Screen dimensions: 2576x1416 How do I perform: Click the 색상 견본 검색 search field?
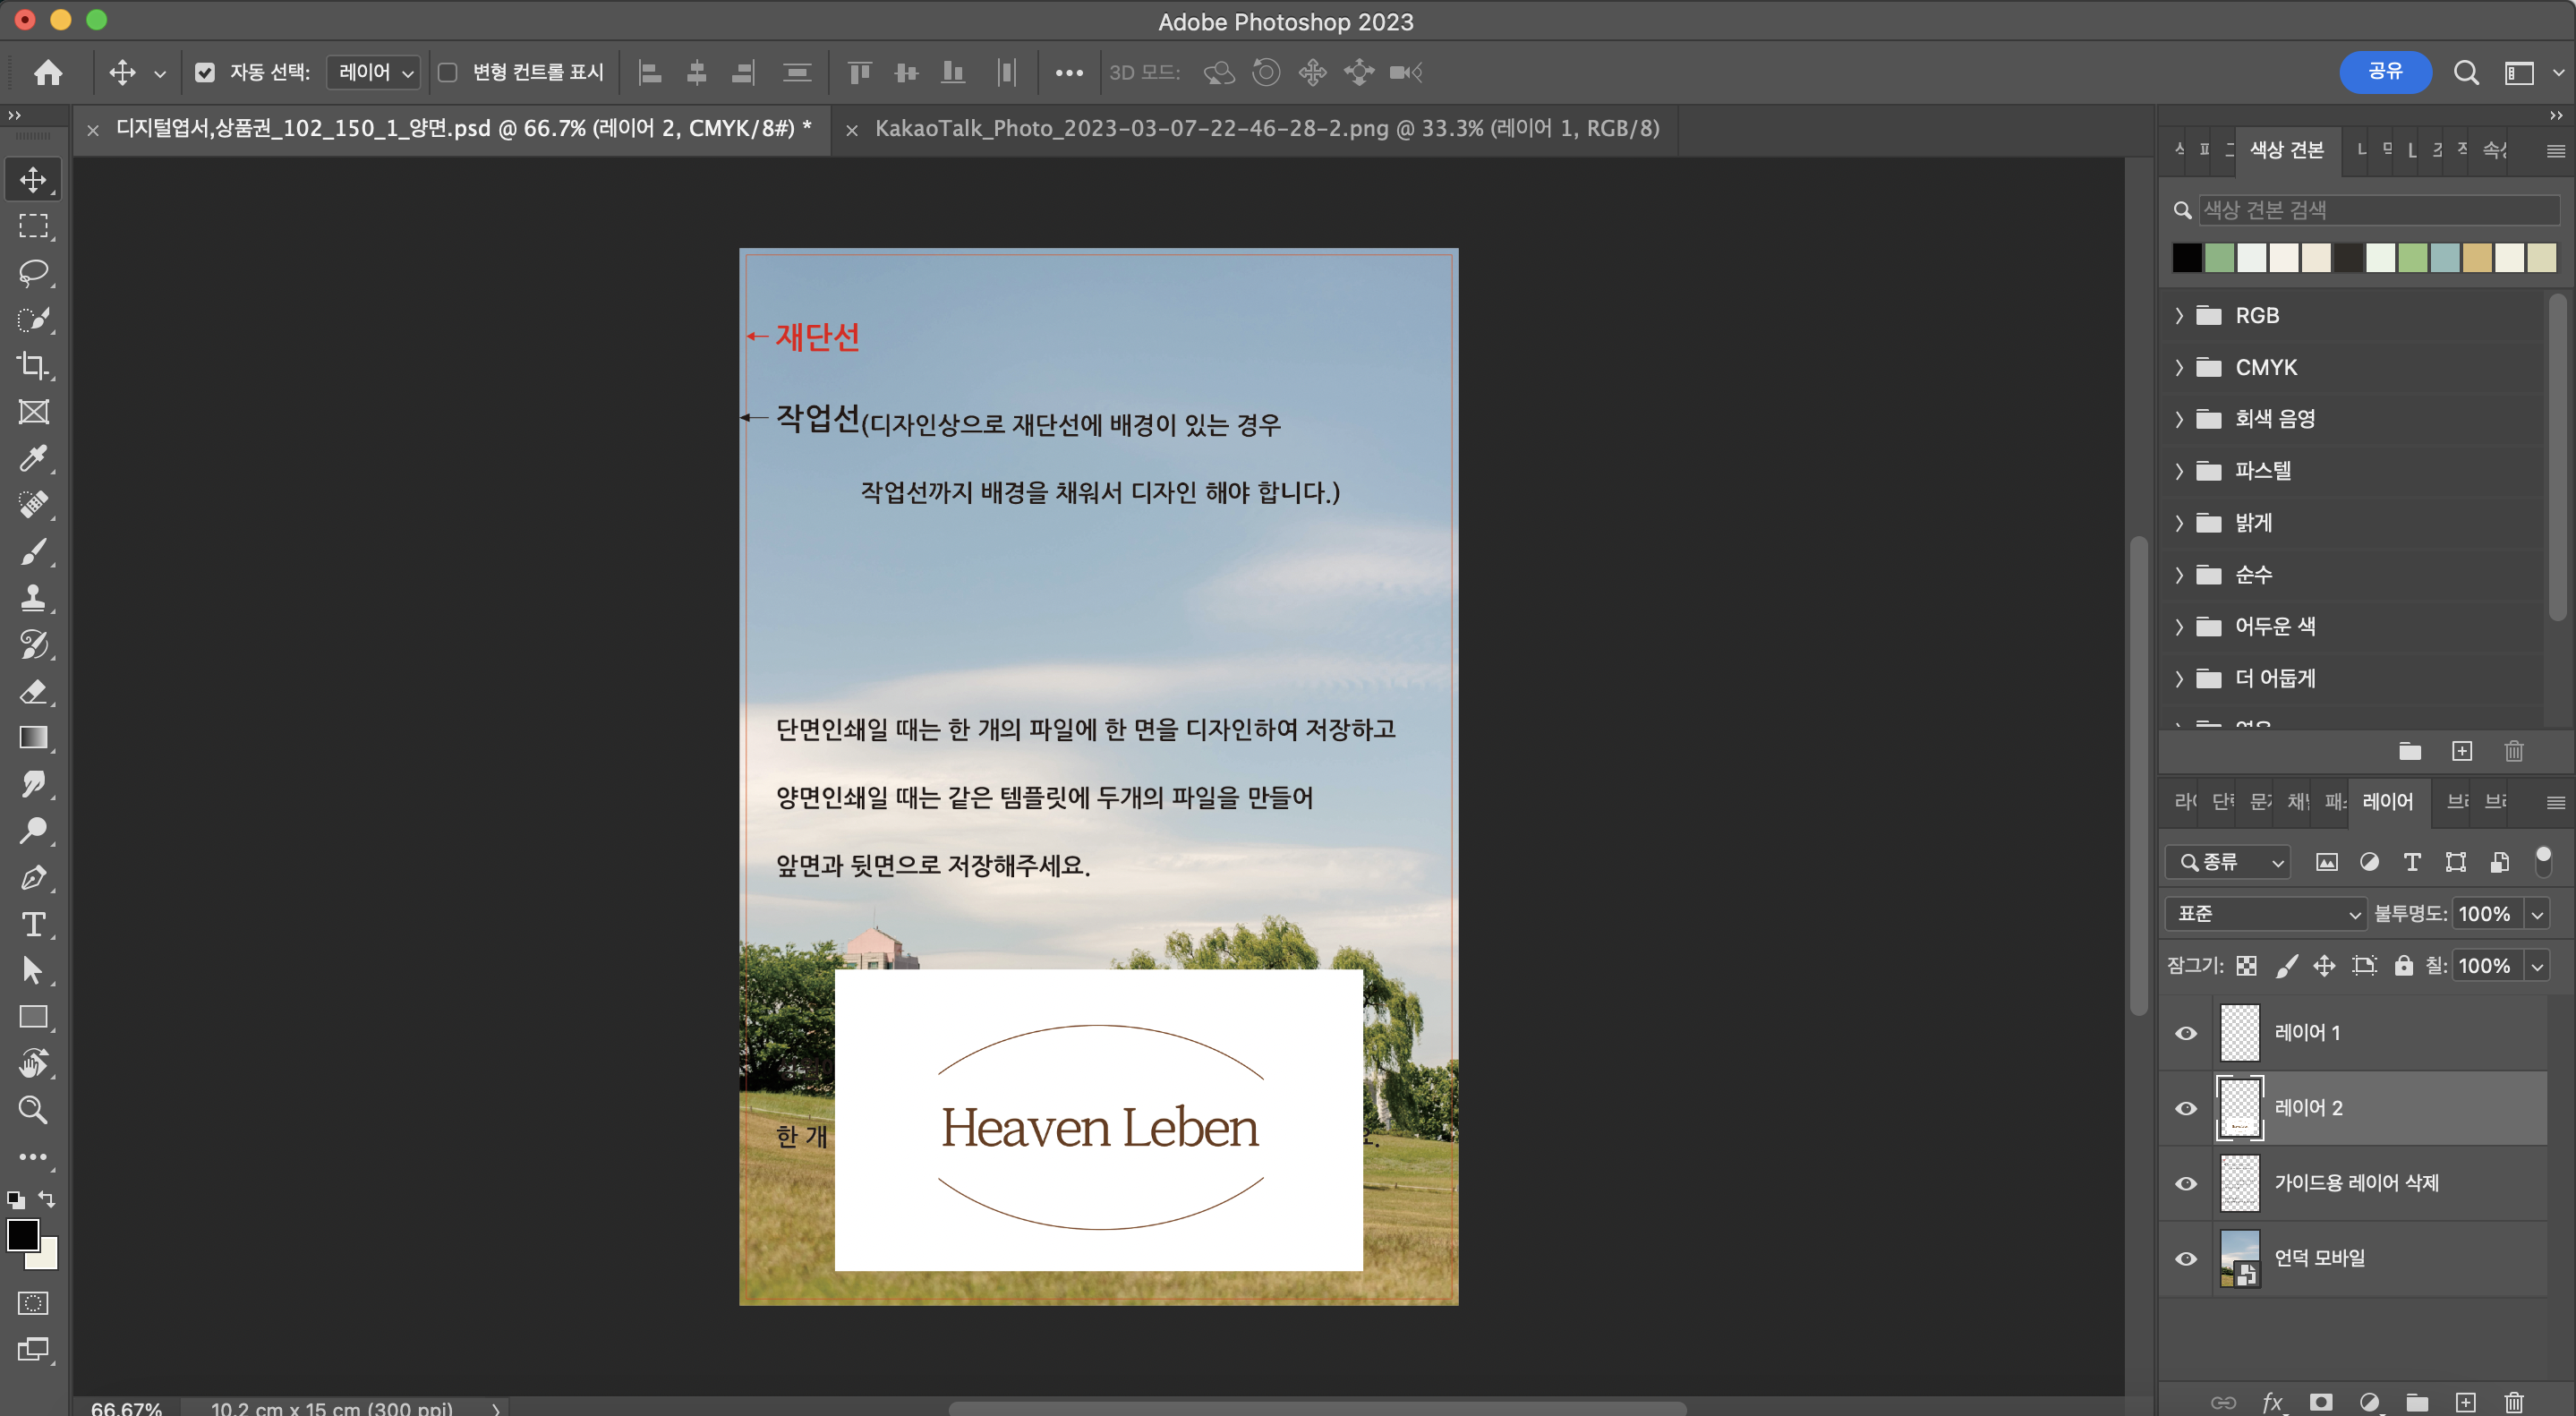[x=2376, y=210]
